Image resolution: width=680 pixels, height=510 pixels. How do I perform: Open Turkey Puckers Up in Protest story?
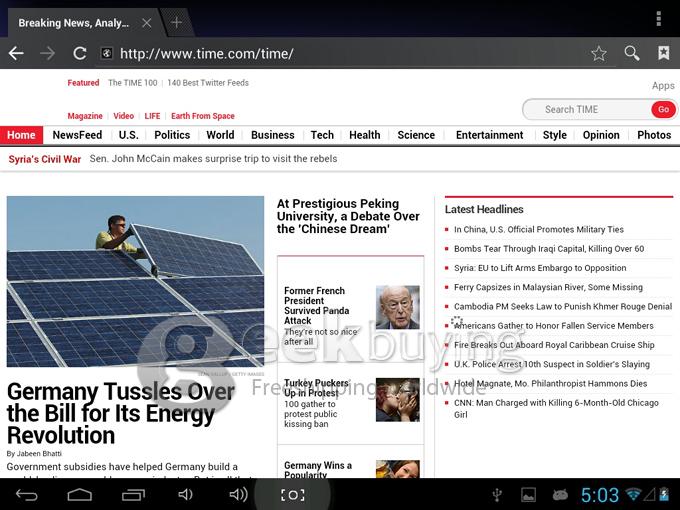[317, 388]
